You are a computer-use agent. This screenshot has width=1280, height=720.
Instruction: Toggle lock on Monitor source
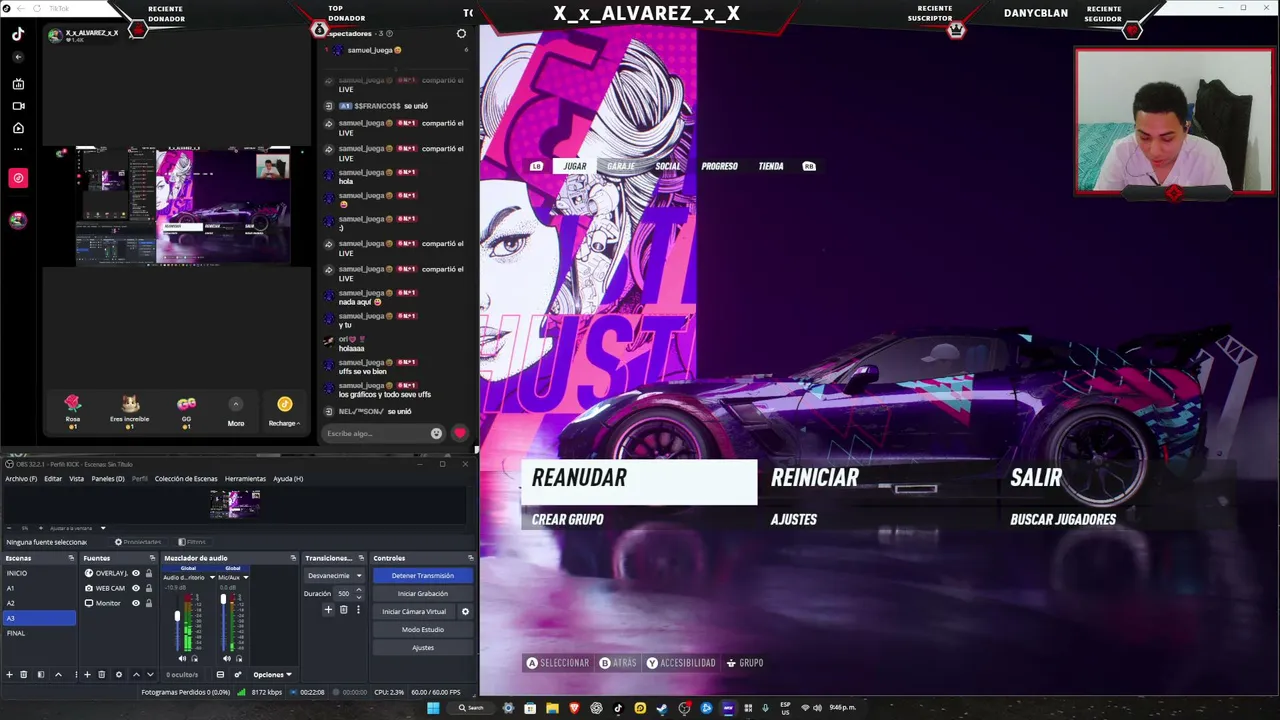click(x=149, y=603)
